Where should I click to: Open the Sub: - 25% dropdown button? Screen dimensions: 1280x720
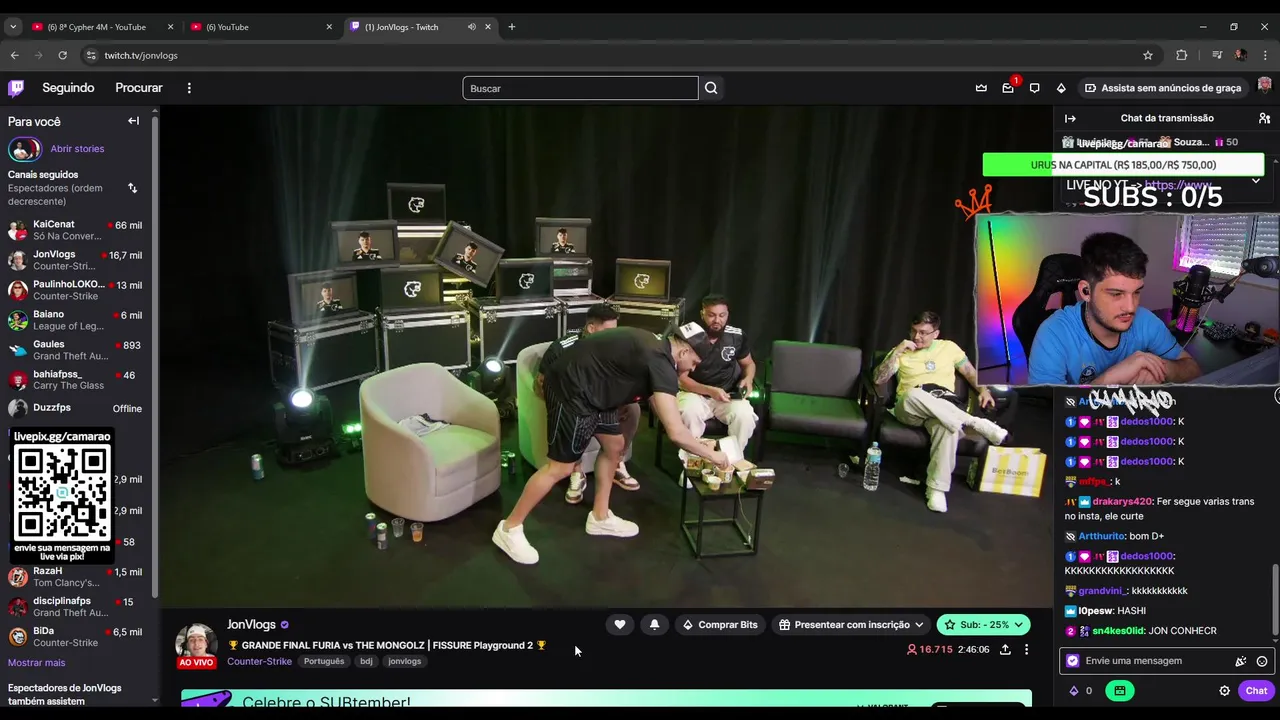(x=983, y=625)
